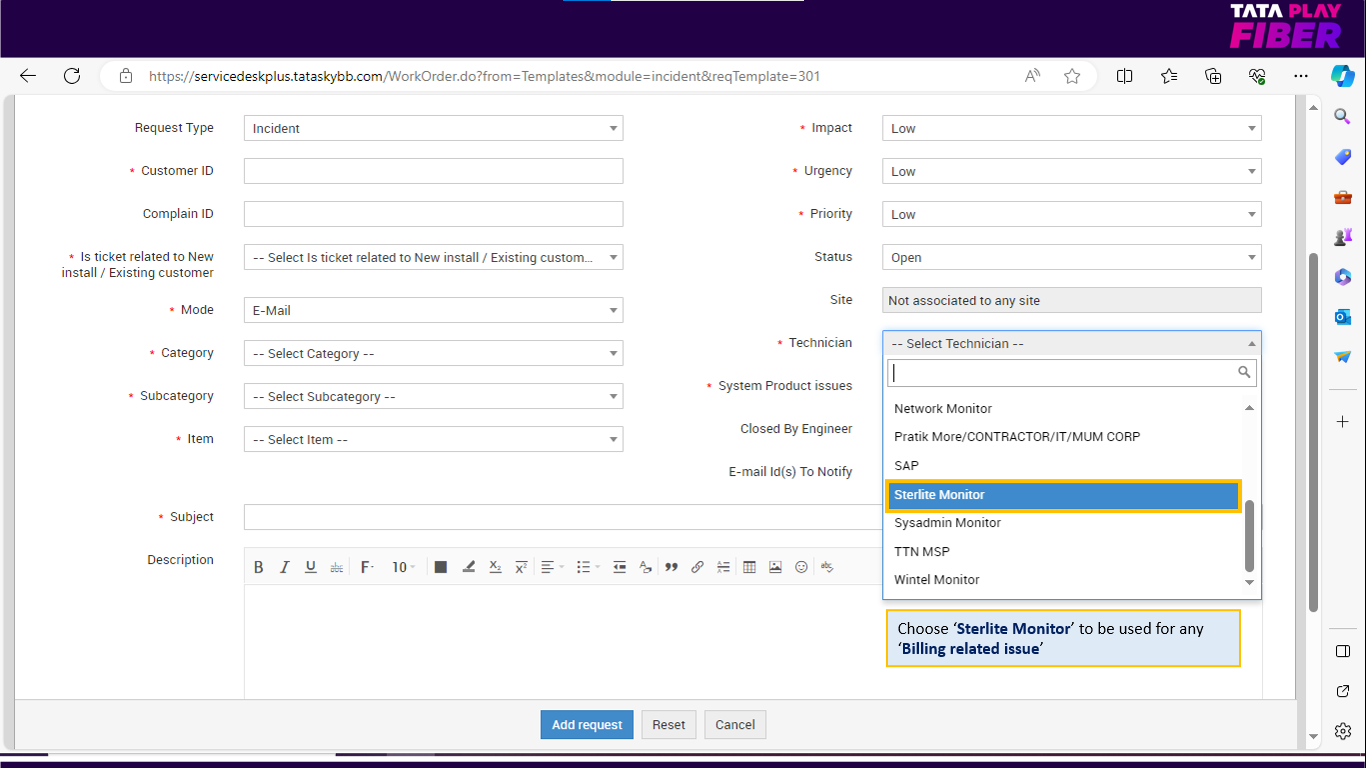Decrease indent in editor toolbar

pyautogui.click(x=620, y=567)
